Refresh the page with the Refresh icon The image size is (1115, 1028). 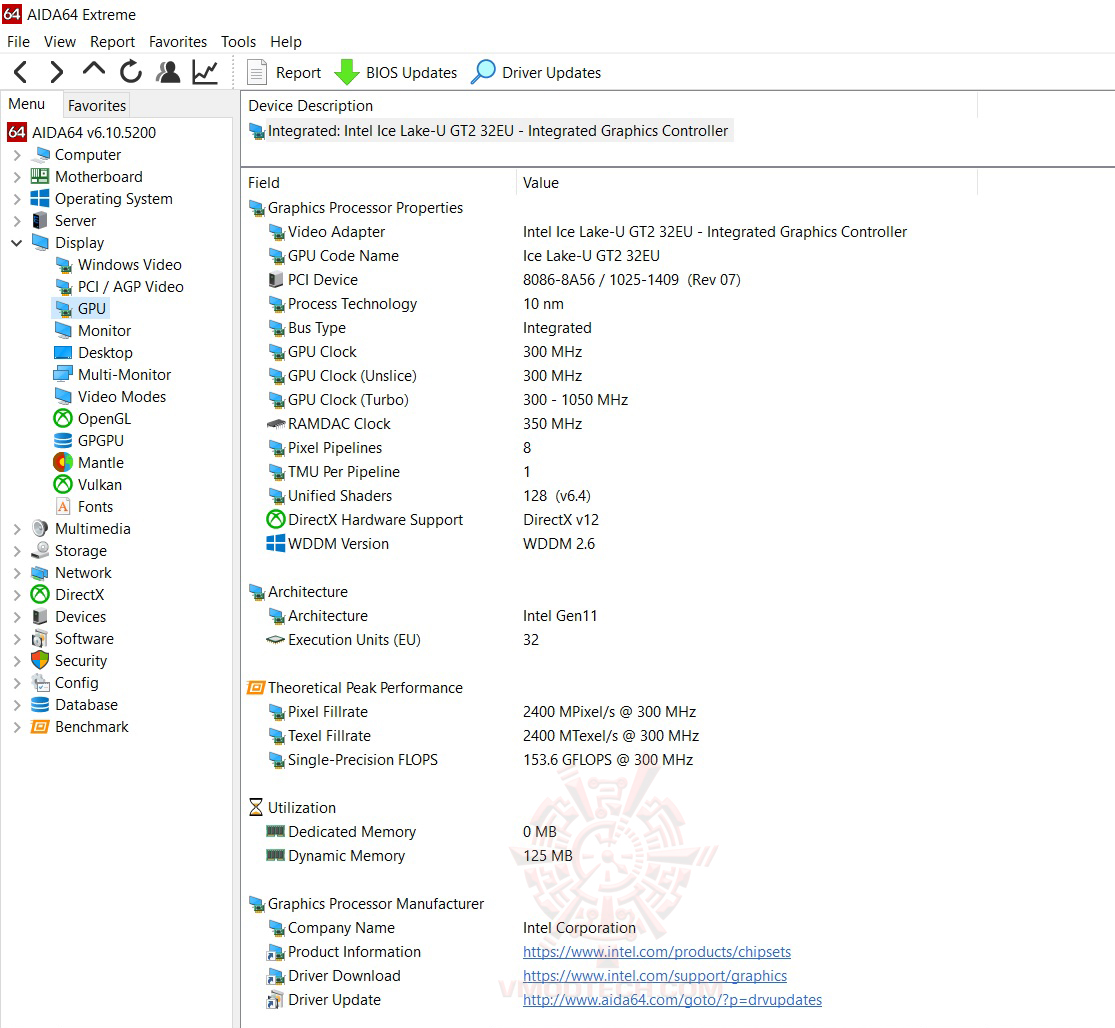pos(131,72)
